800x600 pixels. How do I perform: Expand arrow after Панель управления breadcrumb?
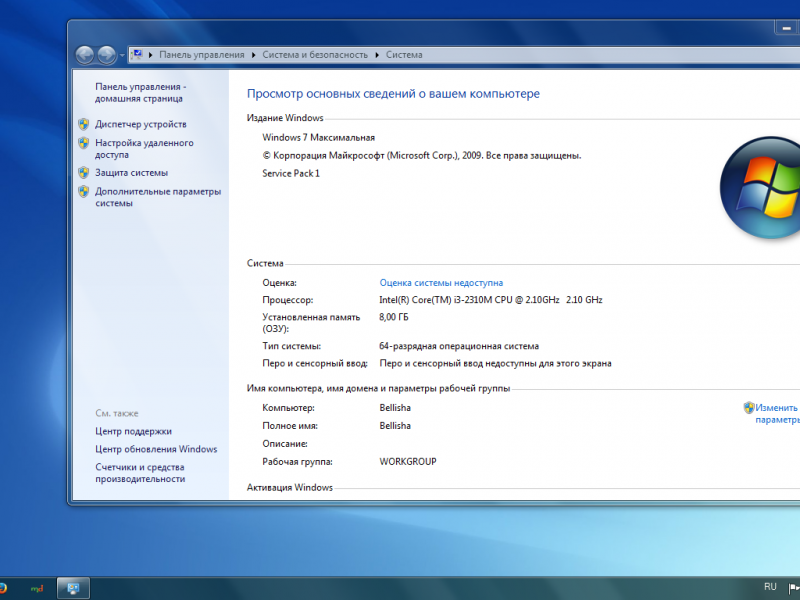click(x=254, y=55)
